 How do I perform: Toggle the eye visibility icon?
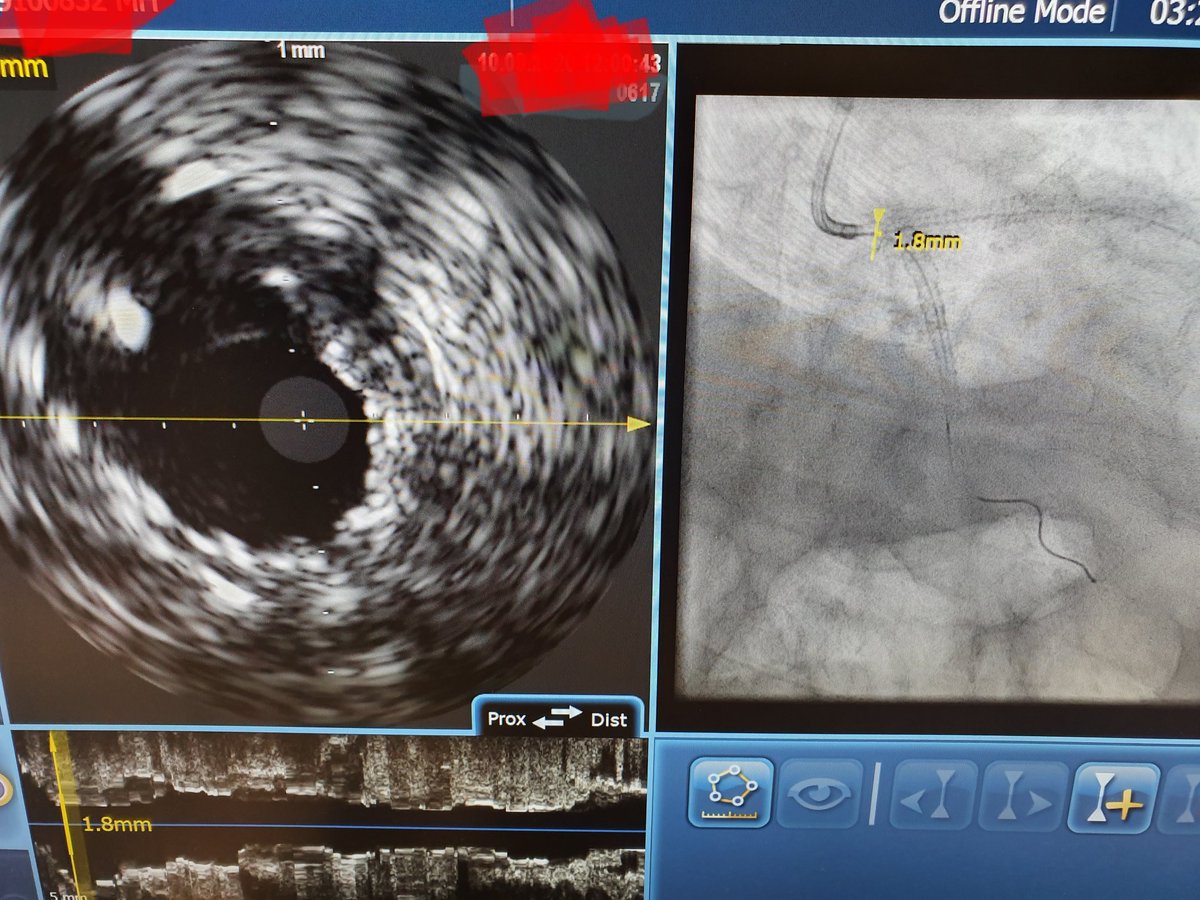820,795
